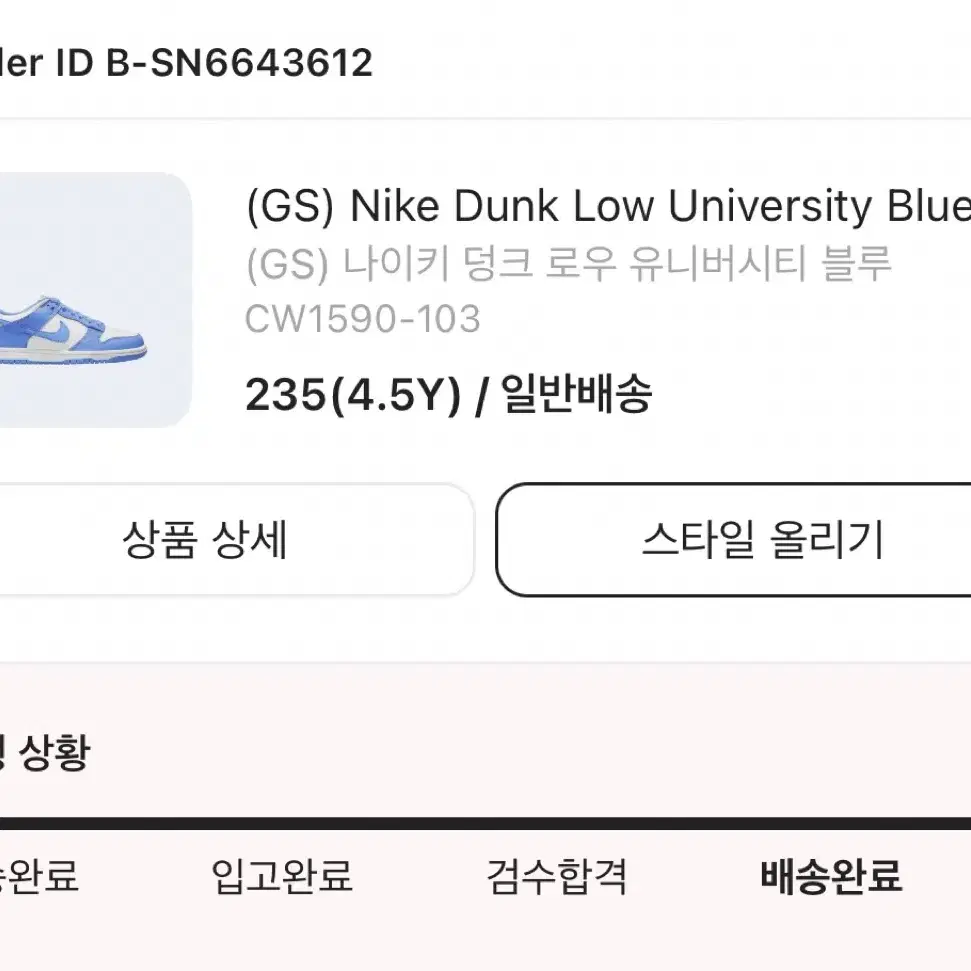Click the order number B-SN6643612
971x971 pixels.
(x=240, y=63)
